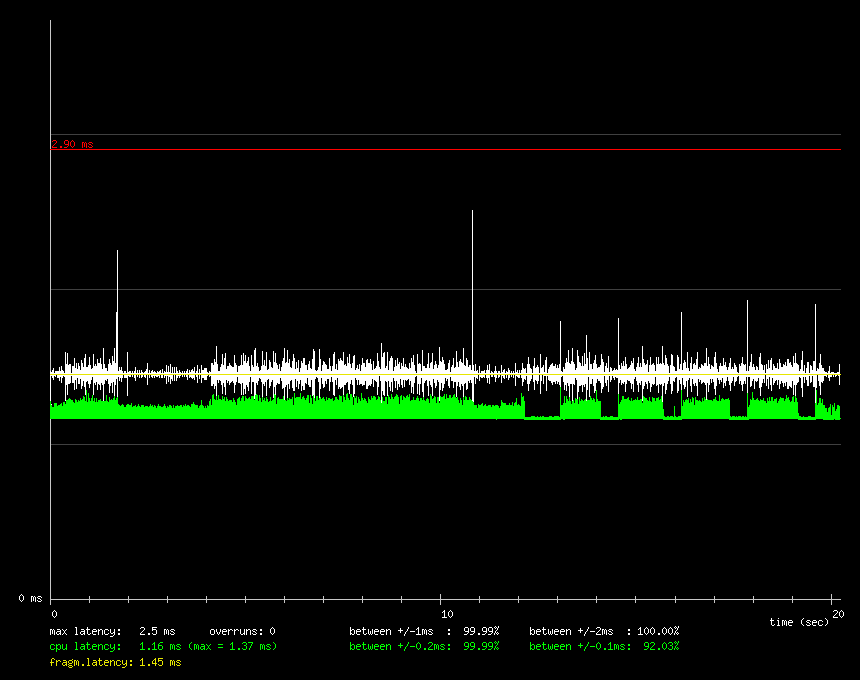Image resolution: width=860 pixels, height=680 pixels.
Task: Click the overruns: 0 readout
Action: (x=242, y=631)
